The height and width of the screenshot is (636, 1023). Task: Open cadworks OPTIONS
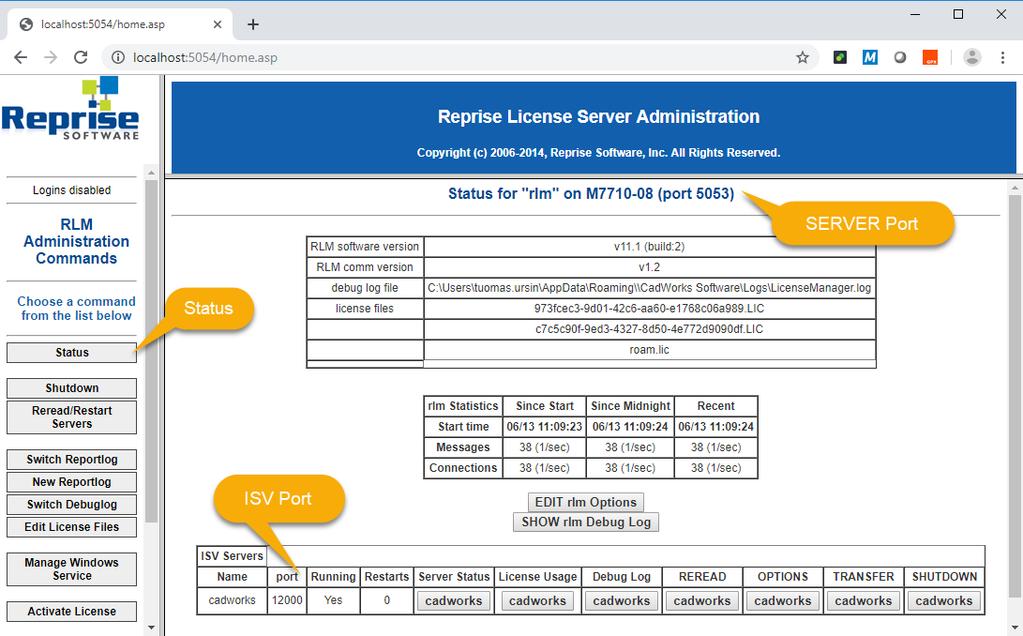tap(783, 601)
